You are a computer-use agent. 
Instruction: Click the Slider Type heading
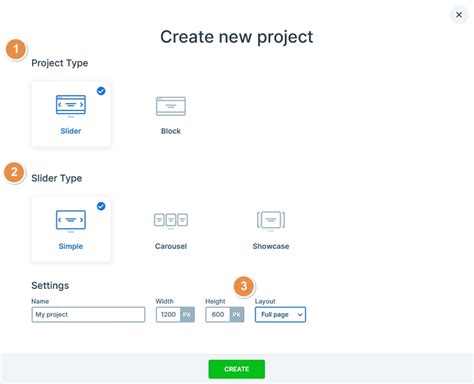click(x=57, y=178)
